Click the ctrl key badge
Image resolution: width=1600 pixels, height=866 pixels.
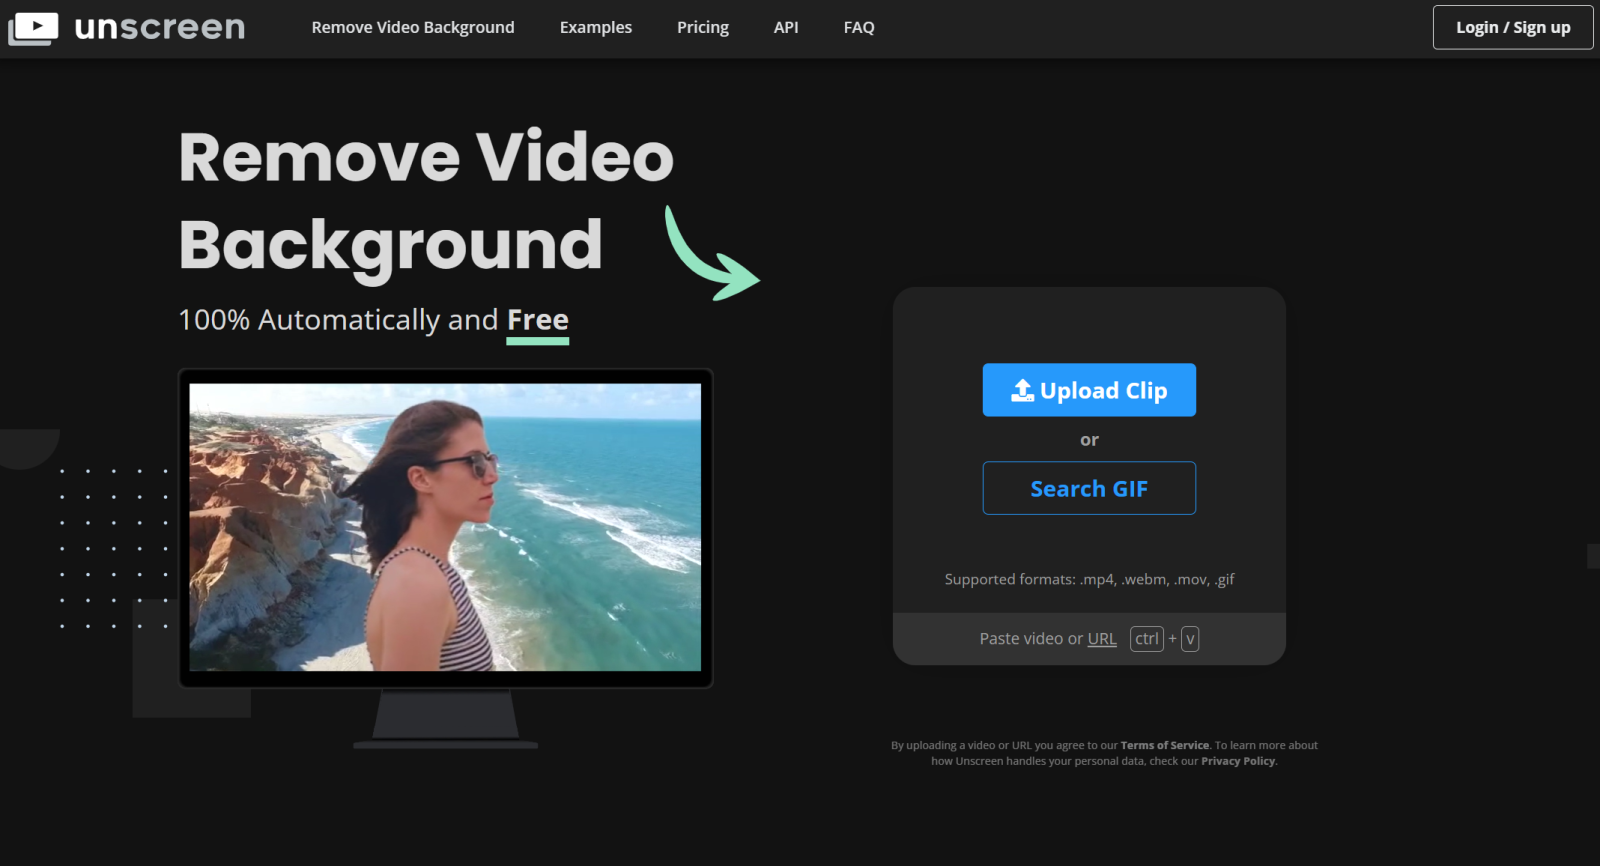coord(1146,639)
